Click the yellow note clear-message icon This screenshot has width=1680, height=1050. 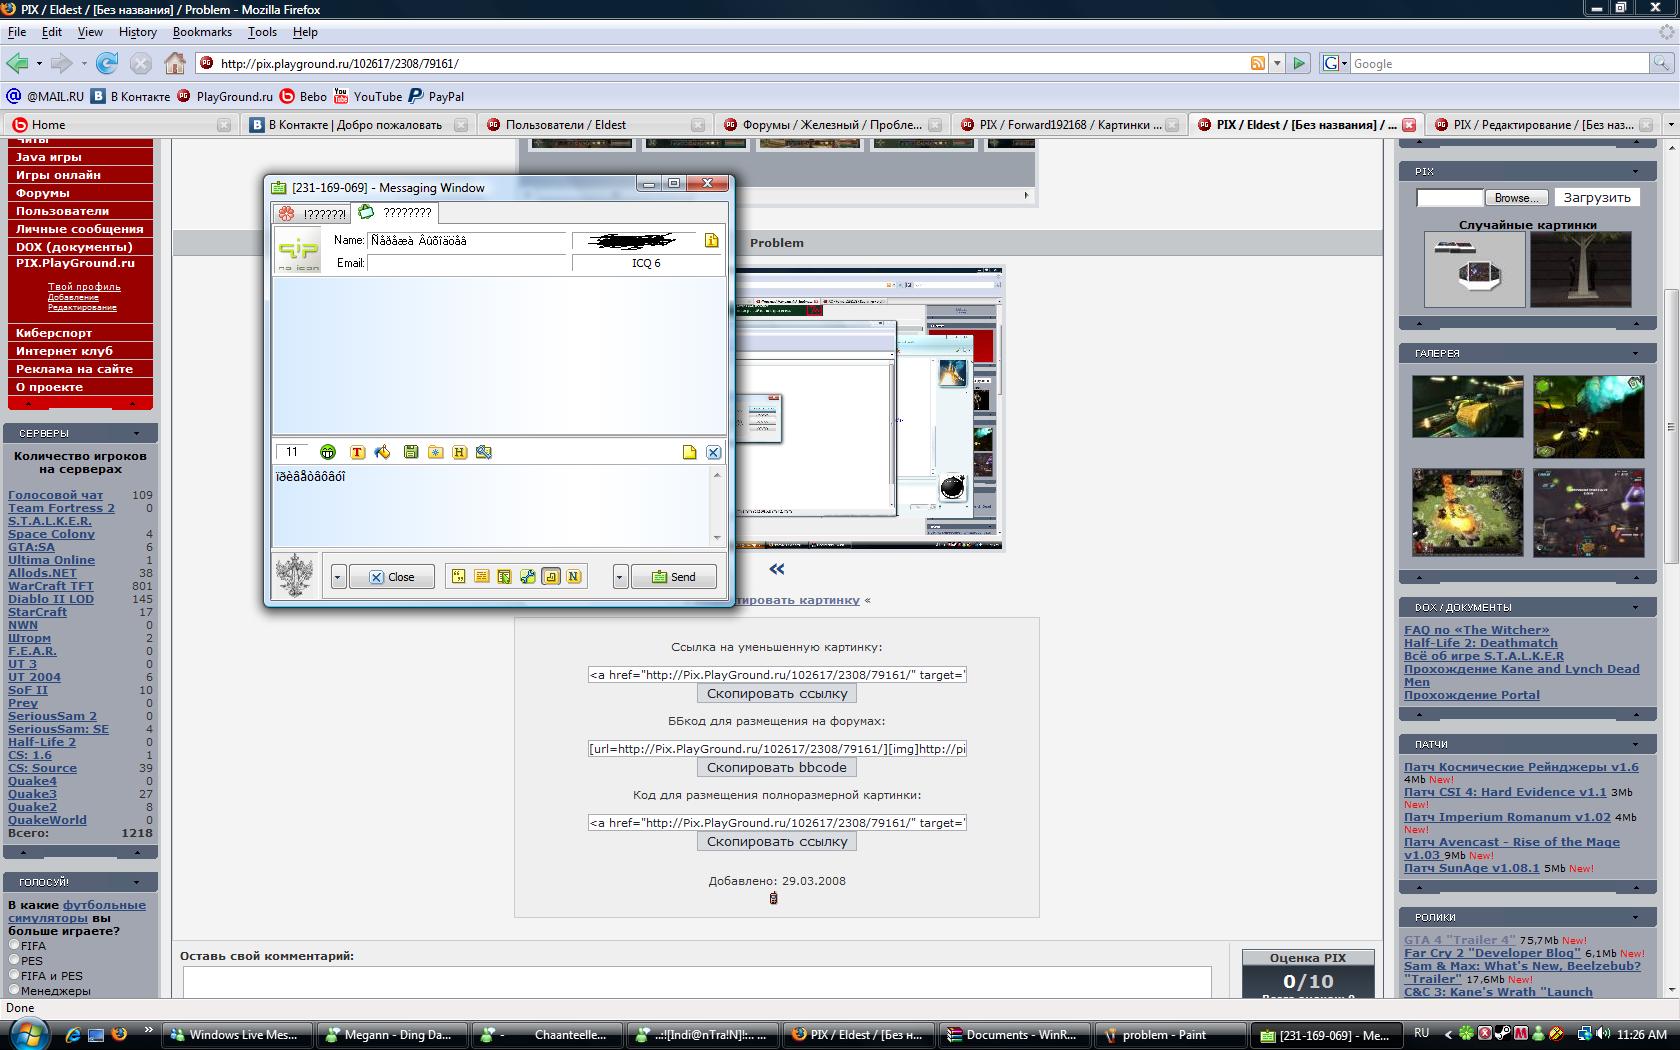[689, 452]
